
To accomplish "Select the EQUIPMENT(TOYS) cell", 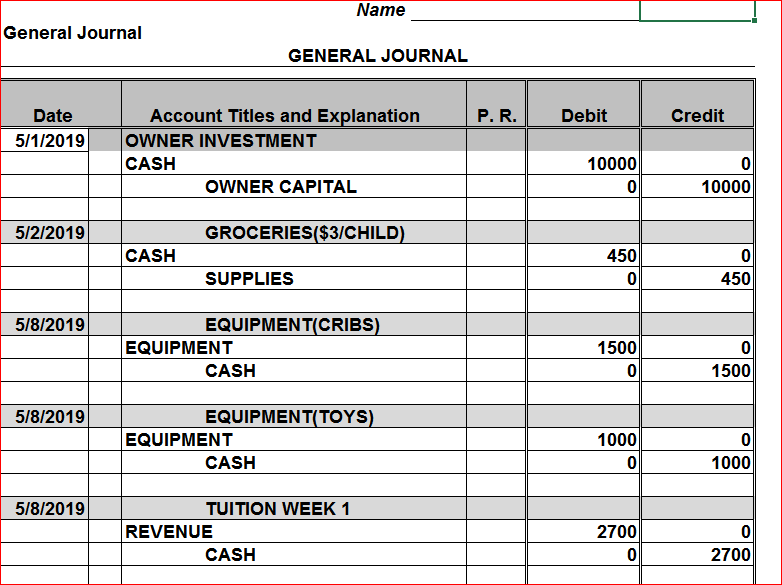I will pos(294,416).
